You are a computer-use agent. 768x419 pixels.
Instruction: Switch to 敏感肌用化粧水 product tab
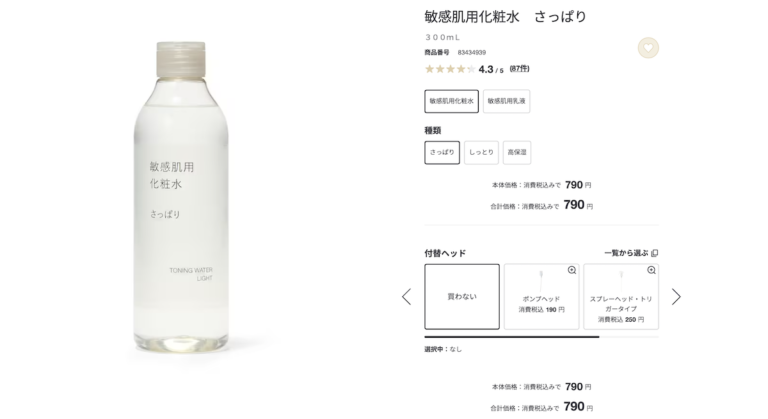452,101
